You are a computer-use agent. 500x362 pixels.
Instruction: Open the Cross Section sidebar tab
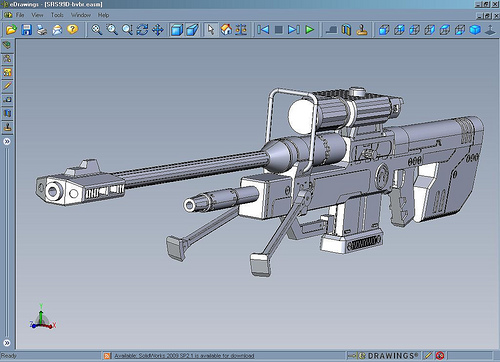coord(7,113)
